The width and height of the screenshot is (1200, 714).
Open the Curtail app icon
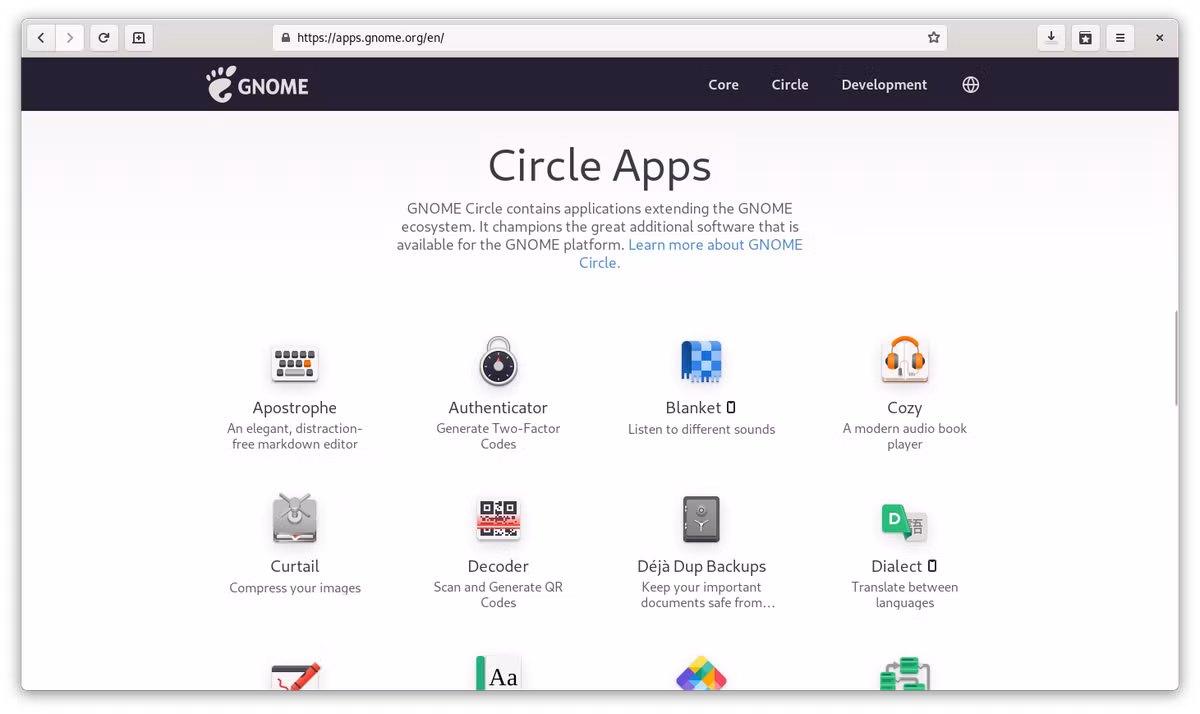[x=295, y=519]
